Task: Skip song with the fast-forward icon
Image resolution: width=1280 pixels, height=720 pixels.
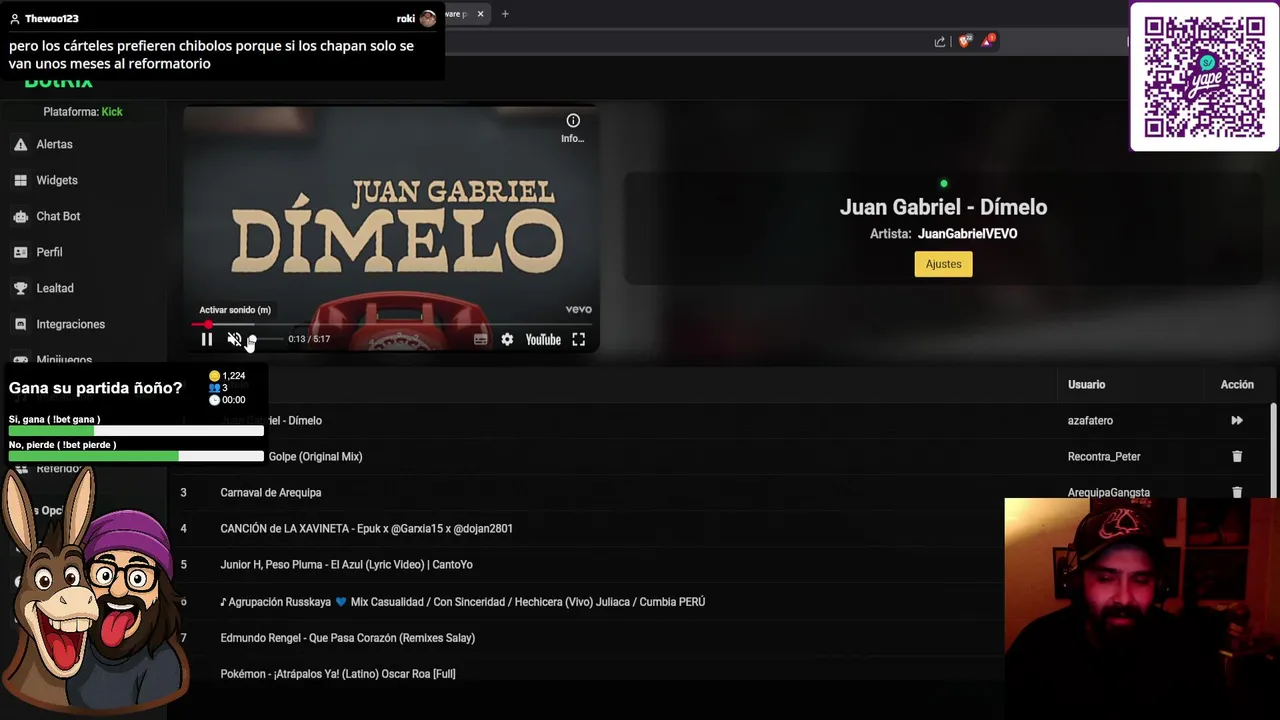Action: (x=1237, y=421)
